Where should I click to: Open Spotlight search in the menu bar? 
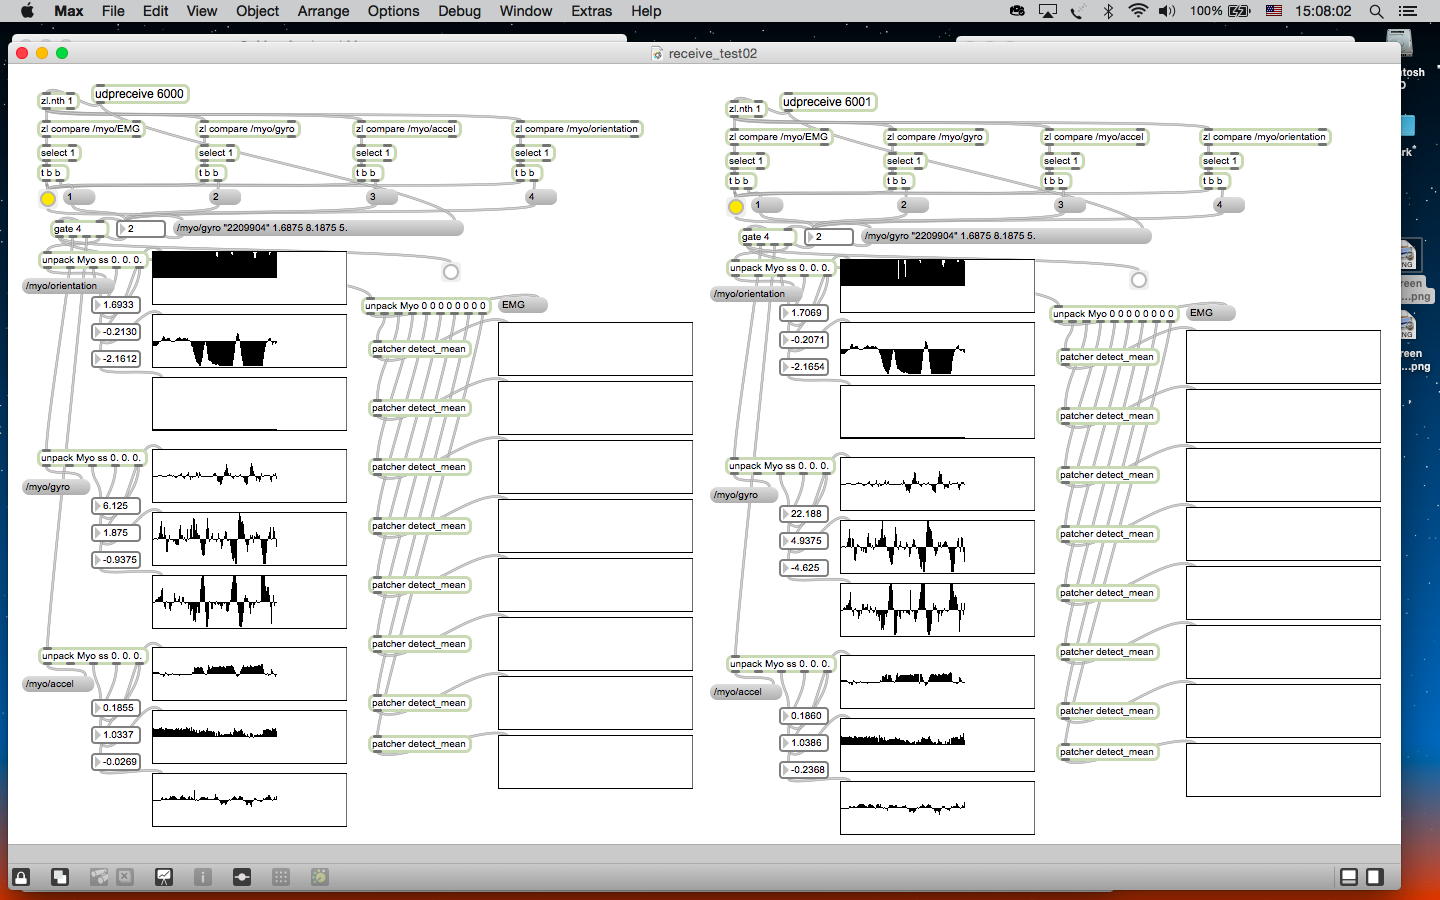pyautogui.click(x=1377, y=11)
